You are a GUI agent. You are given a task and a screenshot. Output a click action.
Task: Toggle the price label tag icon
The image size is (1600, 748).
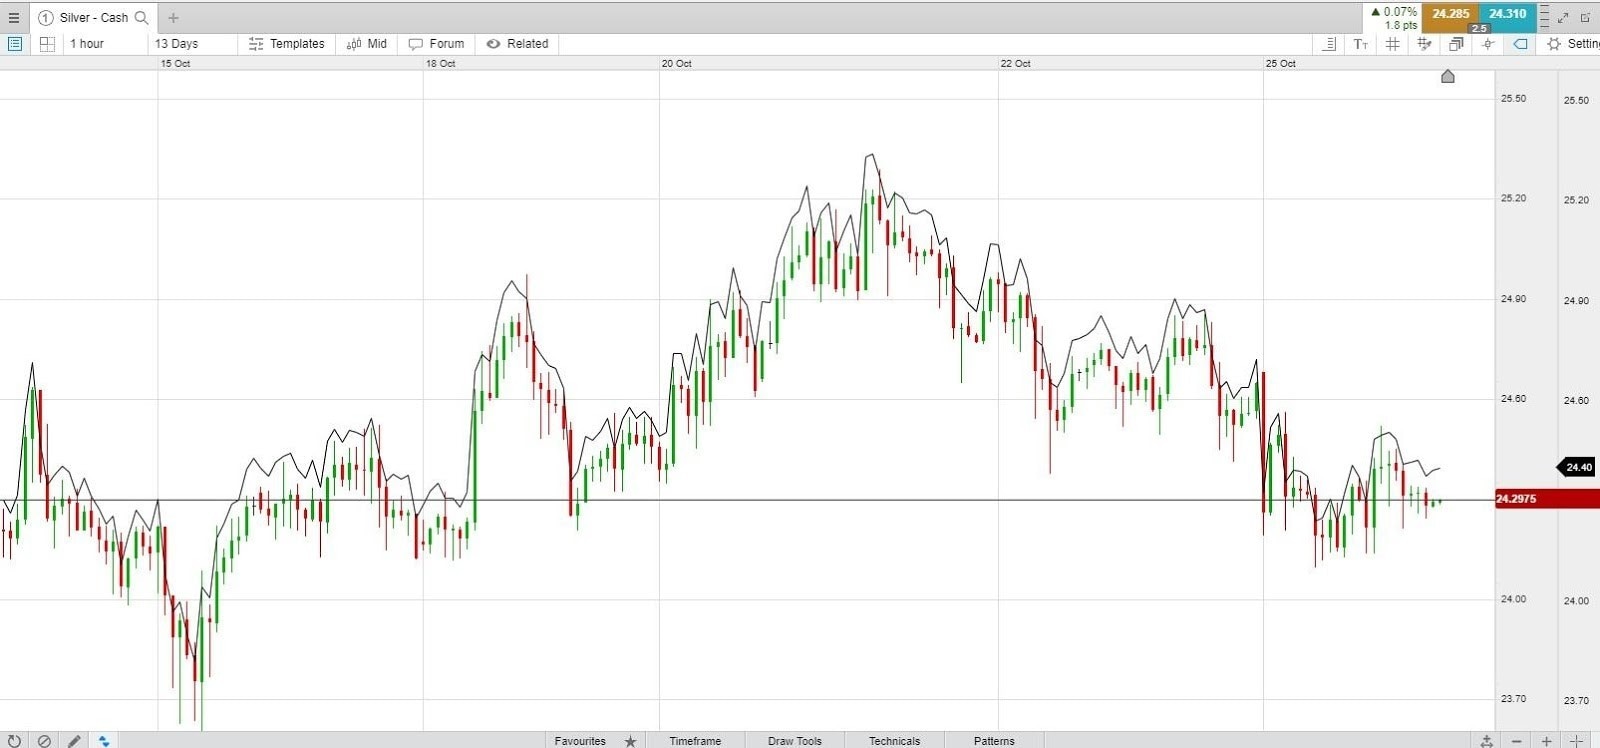coord(1520,43)
